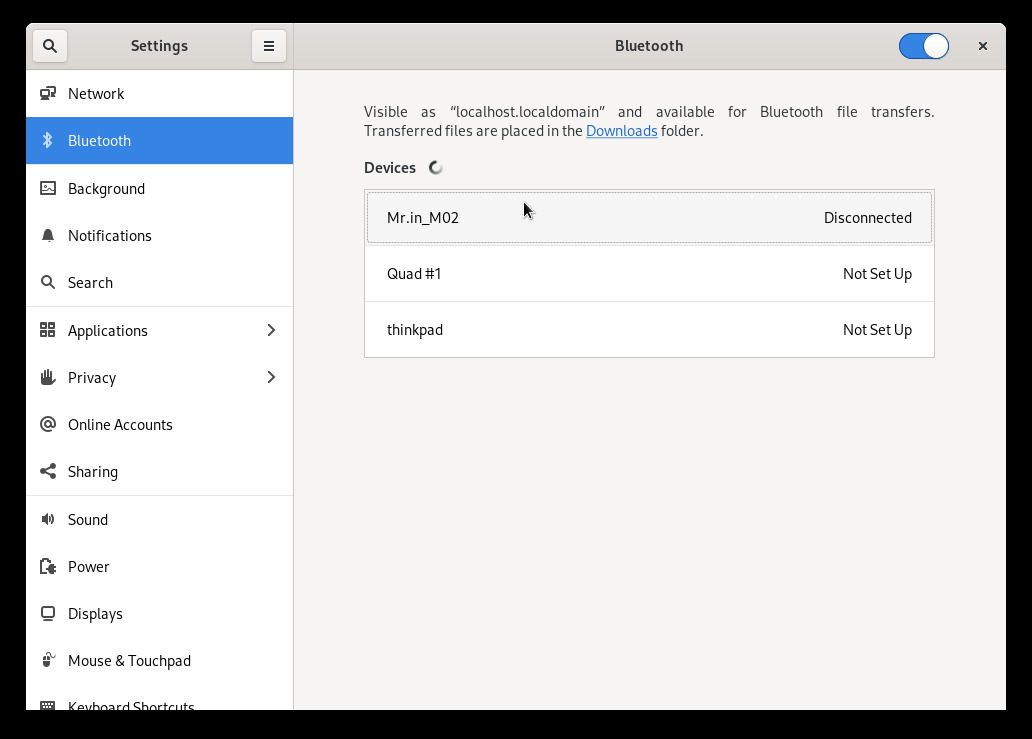This screenshot has height=739, width=1032.
Task: Open the hamburger menu in Settings header
Action: pyautogui.click(x=269, y=46)
